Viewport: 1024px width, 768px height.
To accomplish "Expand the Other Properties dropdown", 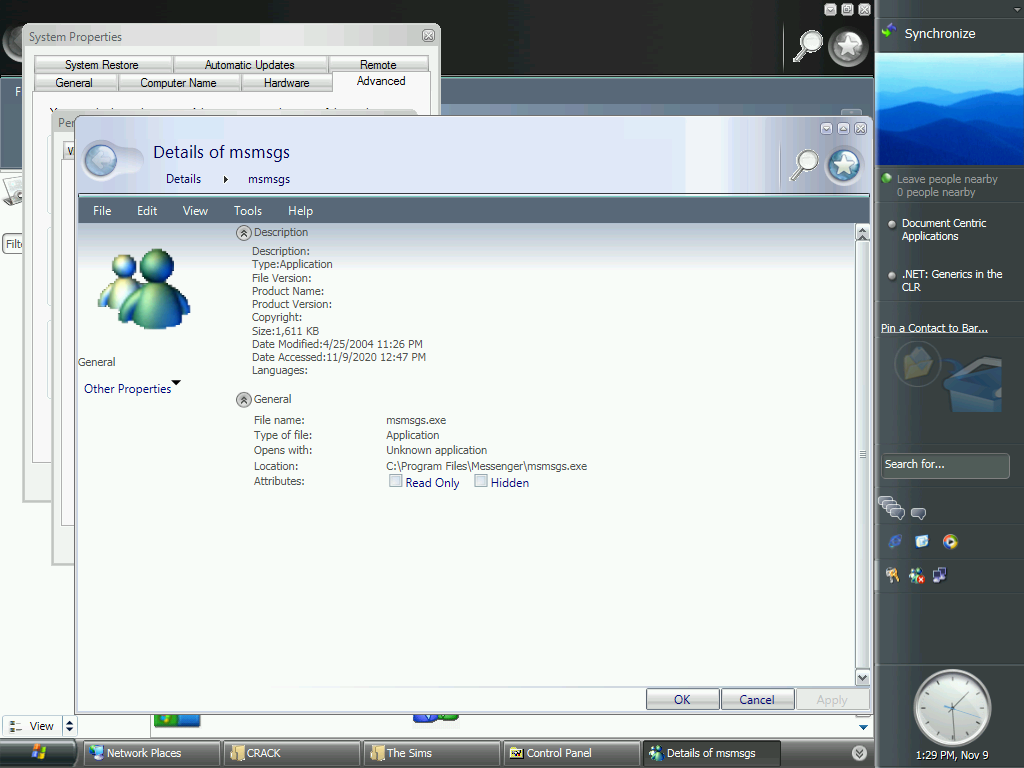I will point(176,383).
